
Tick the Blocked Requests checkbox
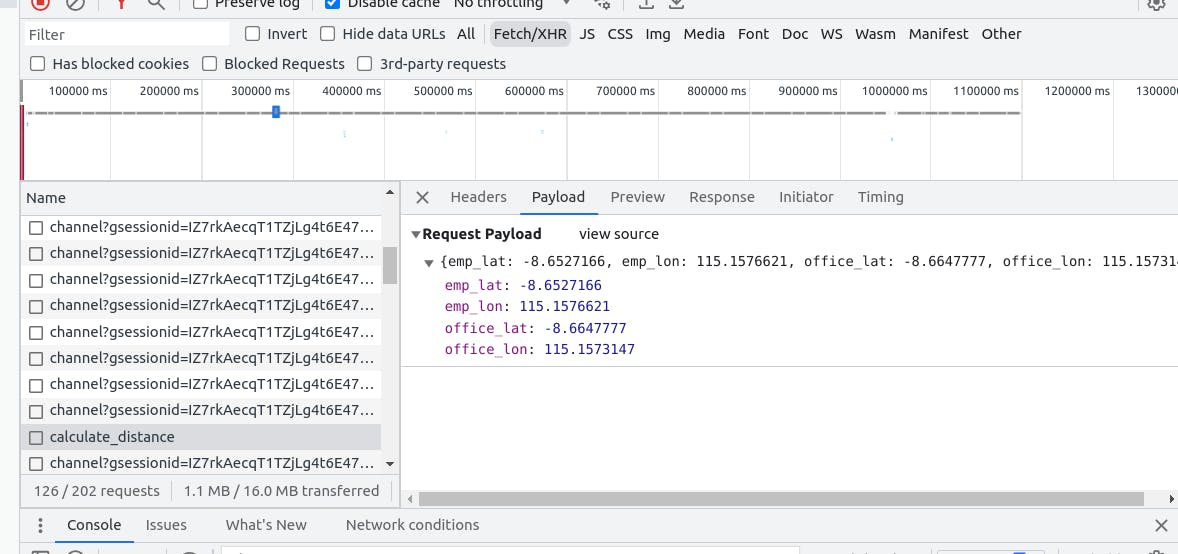210,64
